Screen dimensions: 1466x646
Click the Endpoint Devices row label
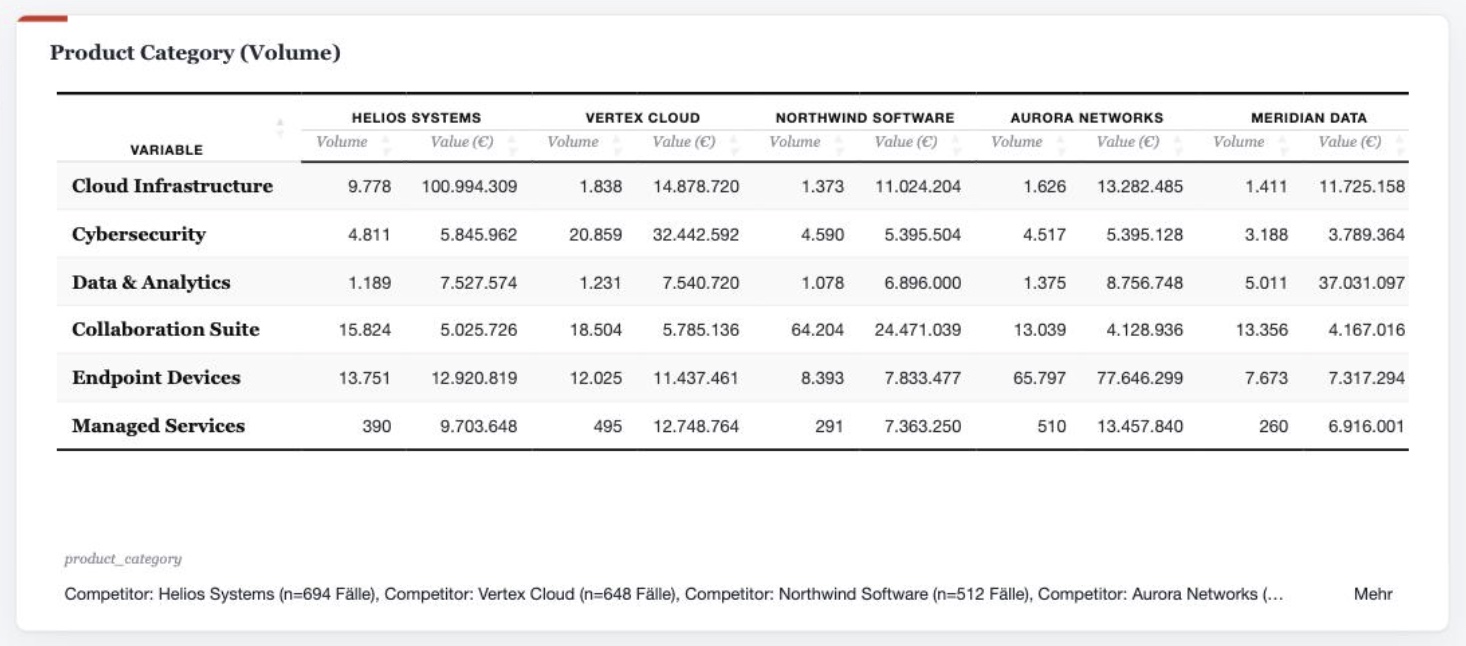click(x=156, y=377)
